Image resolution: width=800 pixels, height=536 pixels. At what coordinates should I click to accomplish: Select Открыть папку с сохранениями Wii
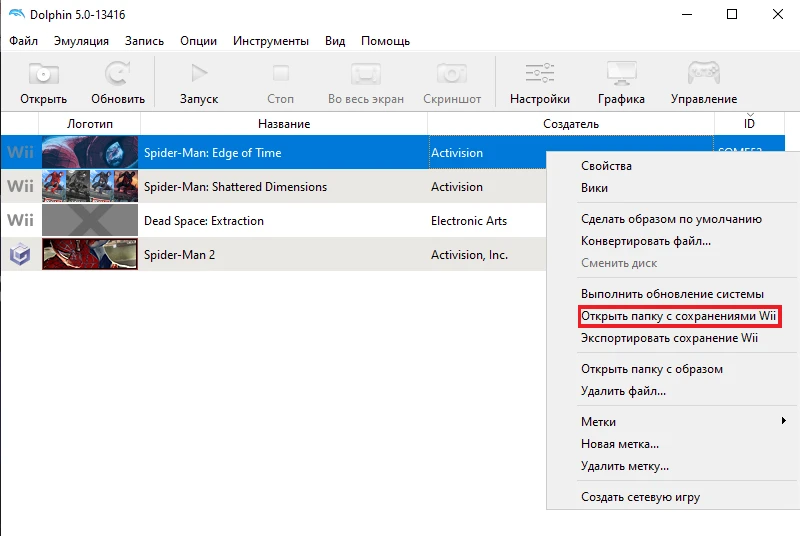[678, 317]
